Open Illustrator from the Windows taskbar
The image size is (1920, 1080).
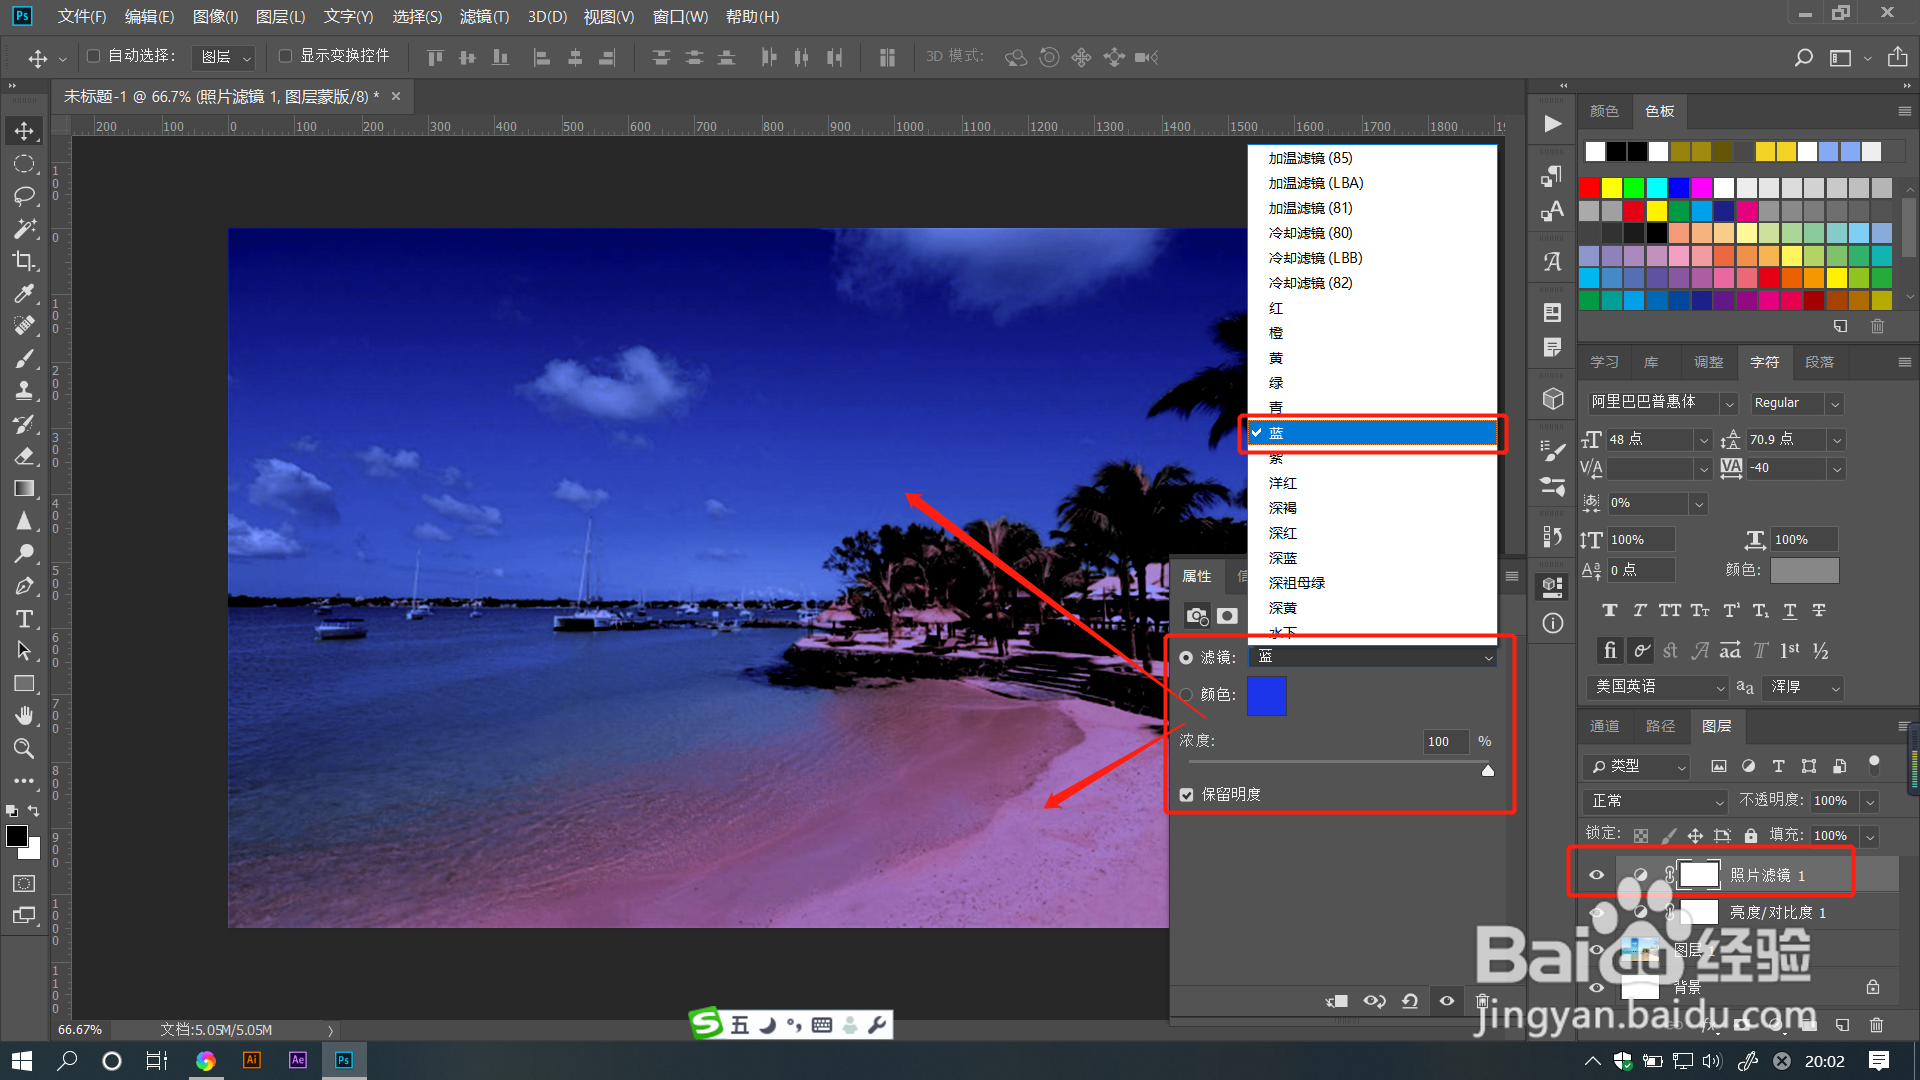click(x=252, y=1060)
